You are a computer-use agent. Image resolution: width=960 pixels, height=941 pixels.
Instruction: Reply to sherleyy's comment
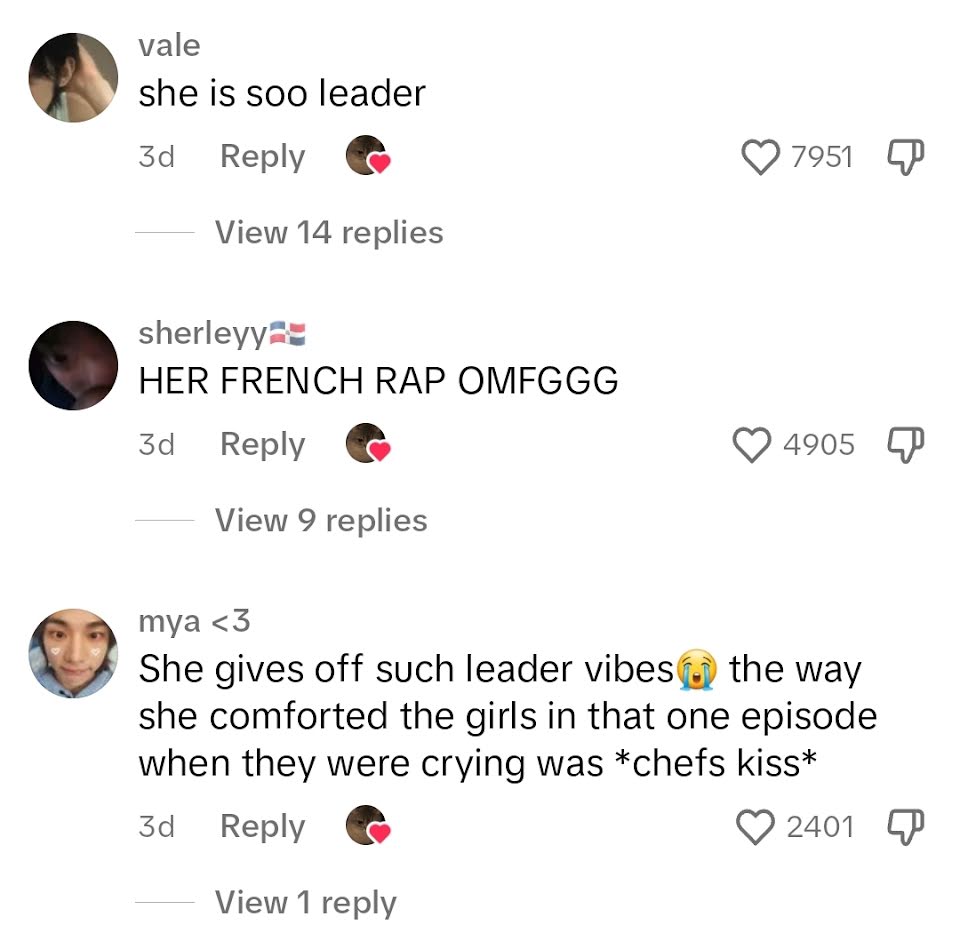pyautogui.click(x=263, y=444)
